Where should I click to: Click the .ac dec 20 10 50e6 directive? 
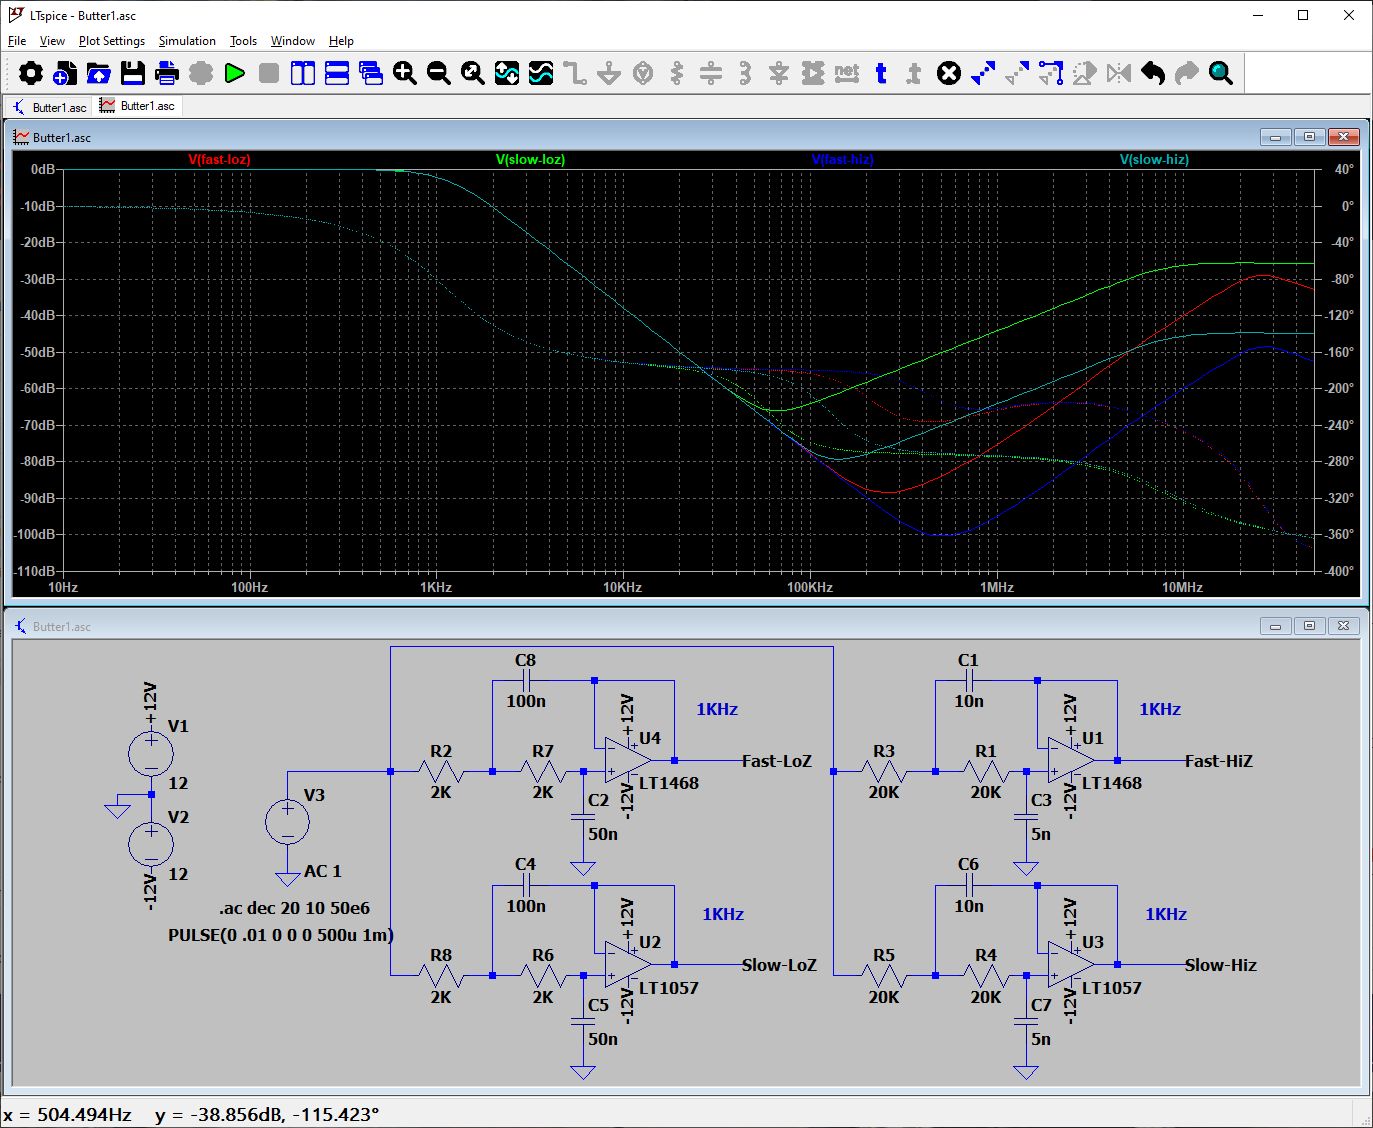tap(294, 908)
